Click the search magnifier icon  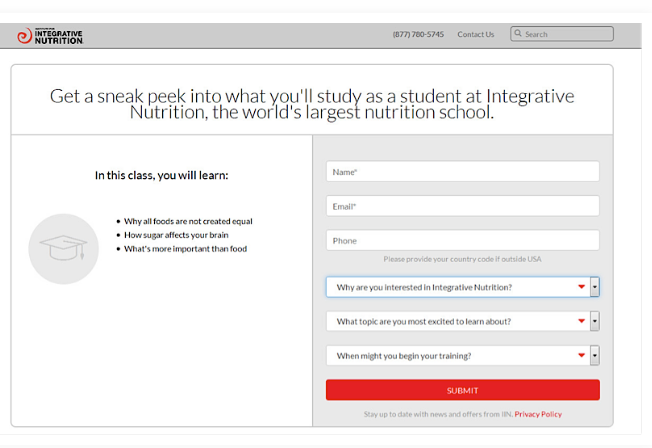(518, 34)
